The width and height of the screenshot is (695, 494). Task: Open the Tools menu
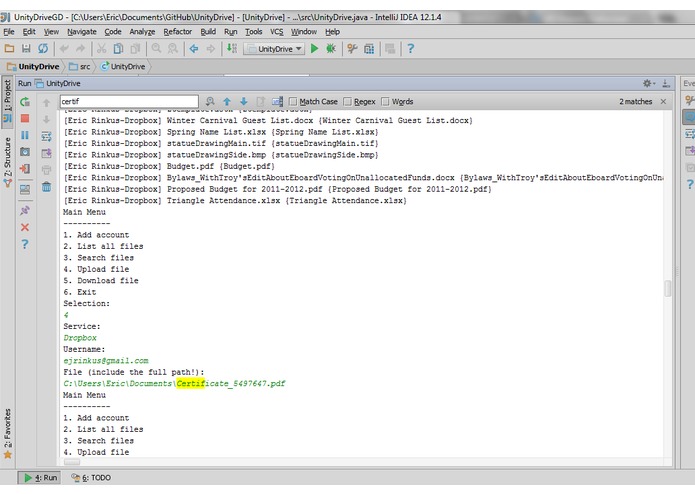tap(254, 32)
